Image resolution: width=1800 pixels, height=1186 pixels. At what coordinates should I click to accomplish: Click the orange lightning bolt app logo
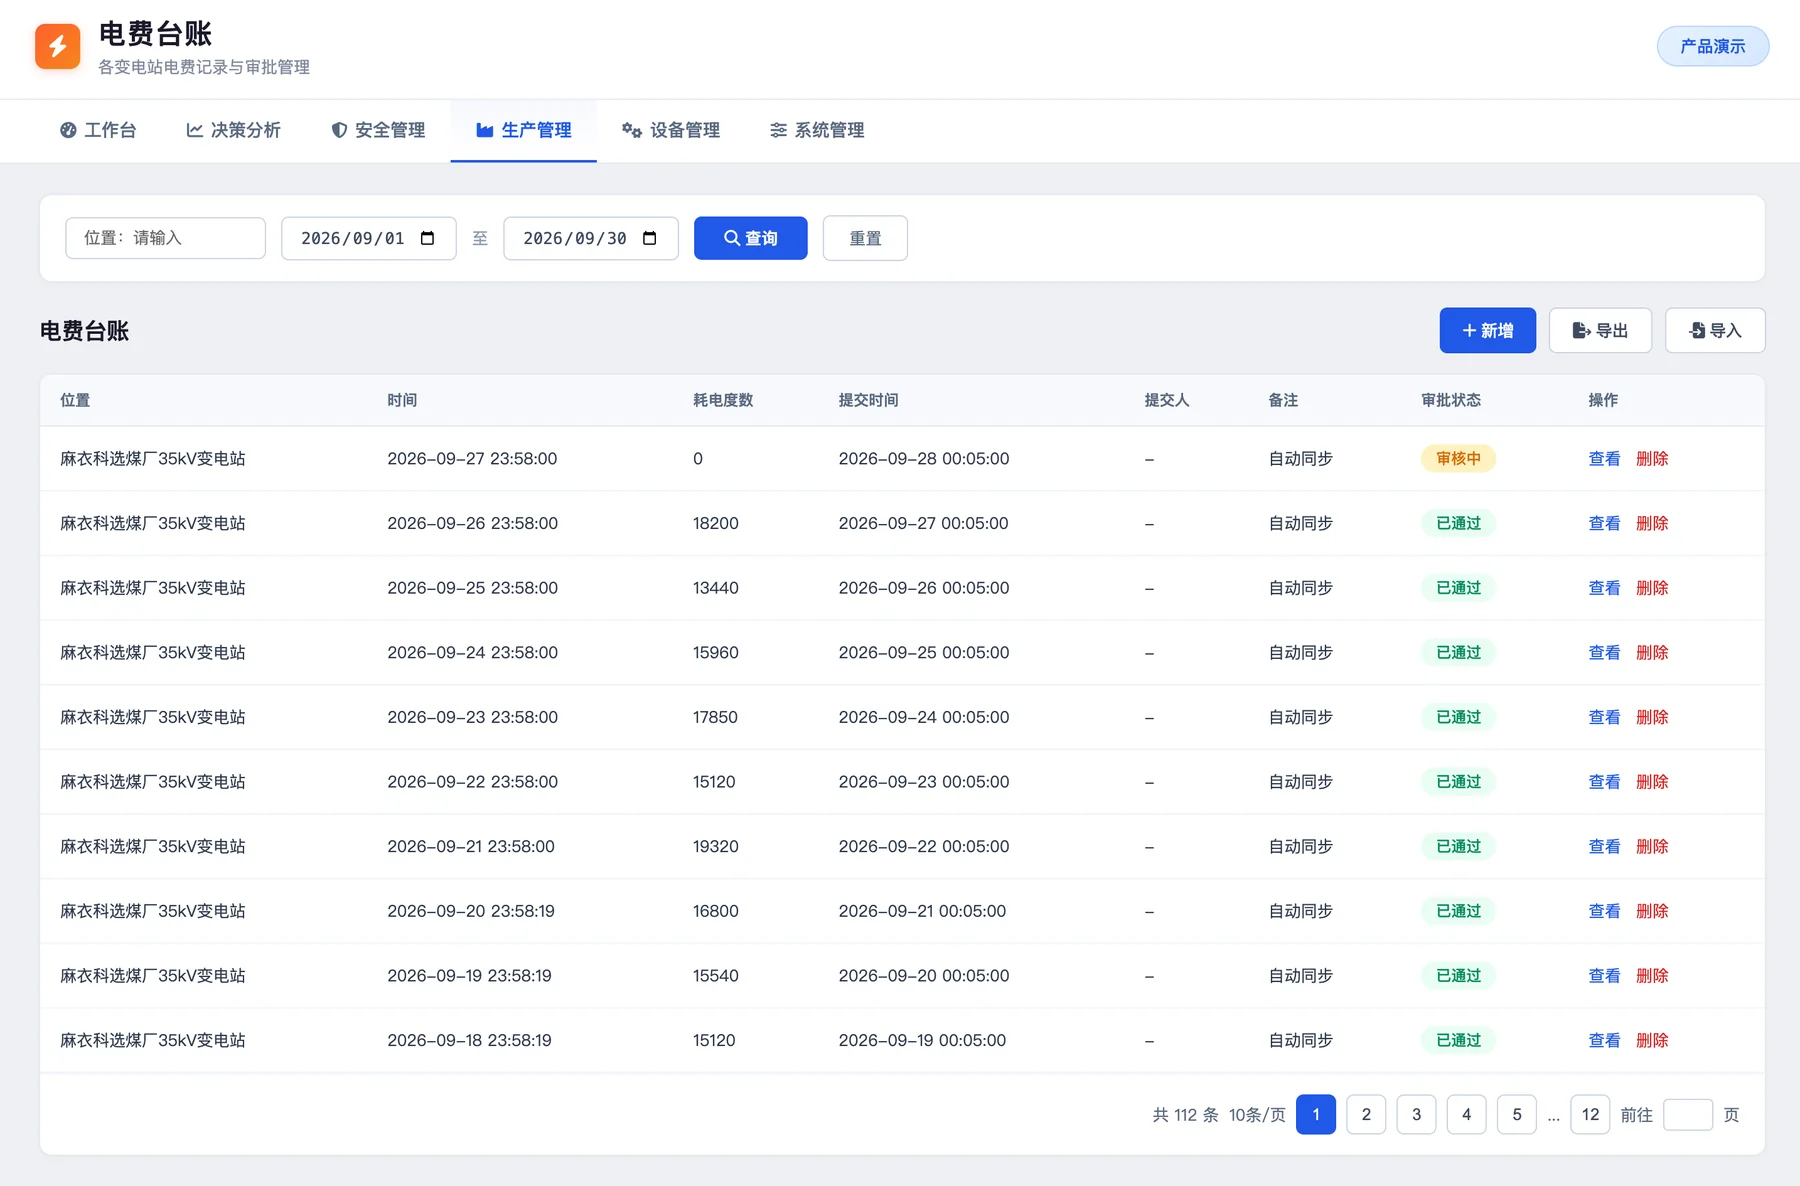(57, 46)
